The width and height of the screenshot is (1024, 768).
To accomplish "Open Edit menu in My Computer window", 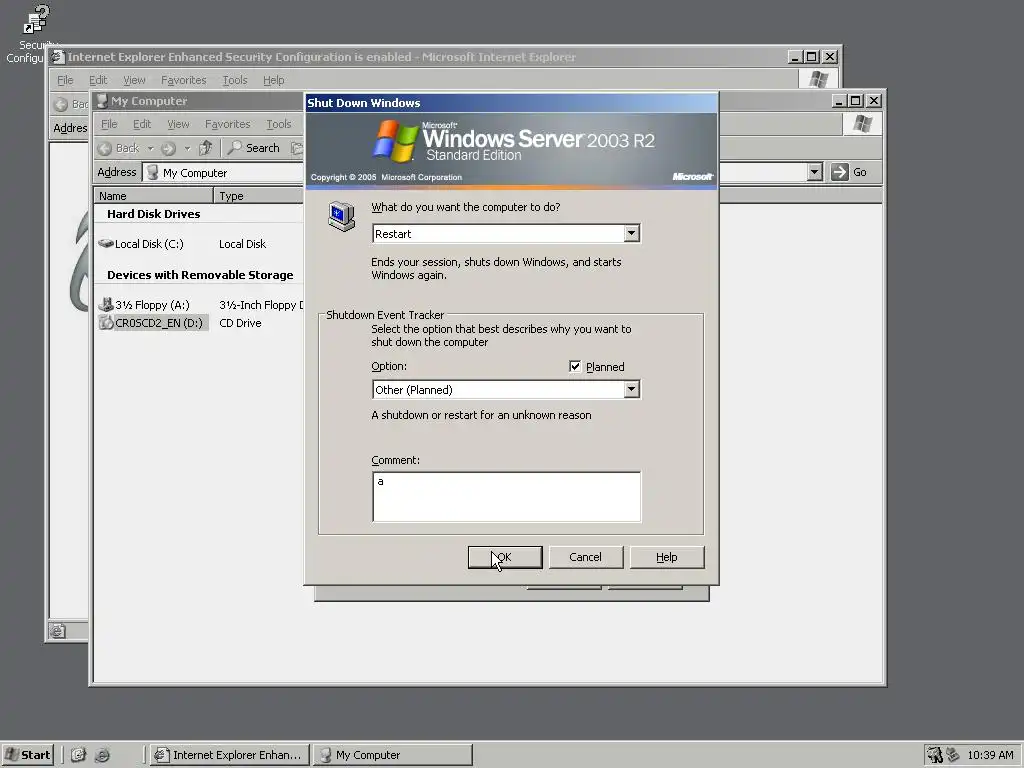I will [142, 124].
